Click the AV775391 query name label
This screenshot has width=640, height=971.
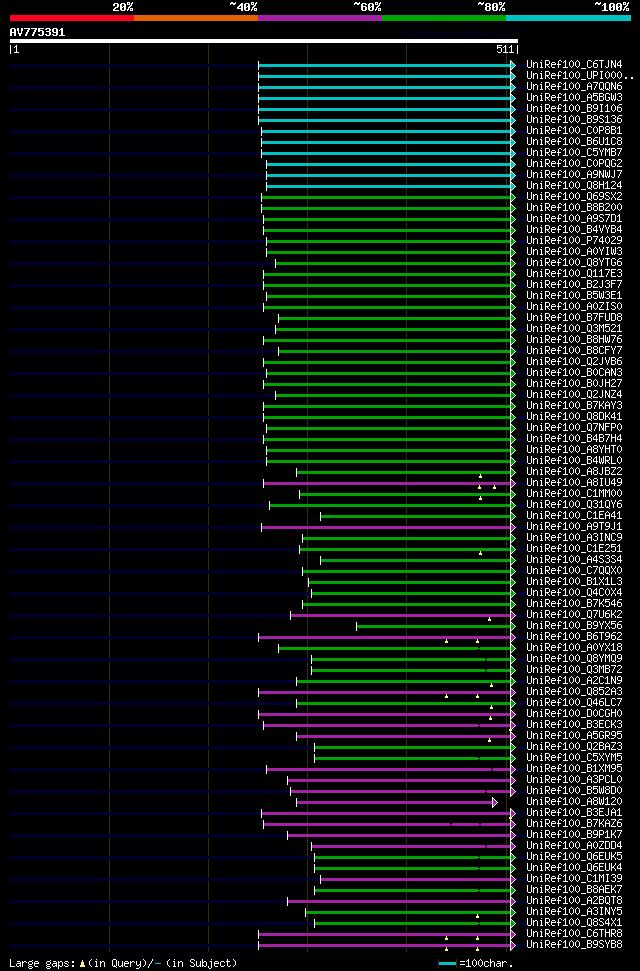click(x=37, y=32)
